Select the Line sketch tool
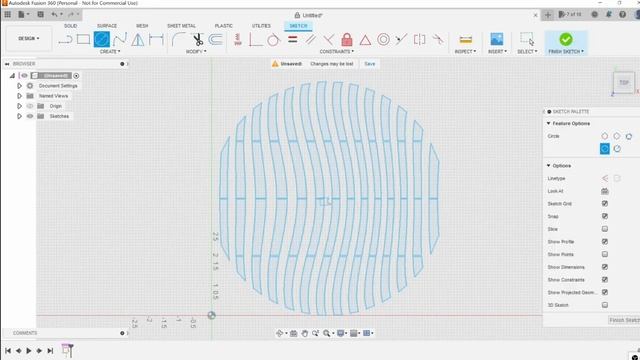The image size is (640, 360). point(65,40)
